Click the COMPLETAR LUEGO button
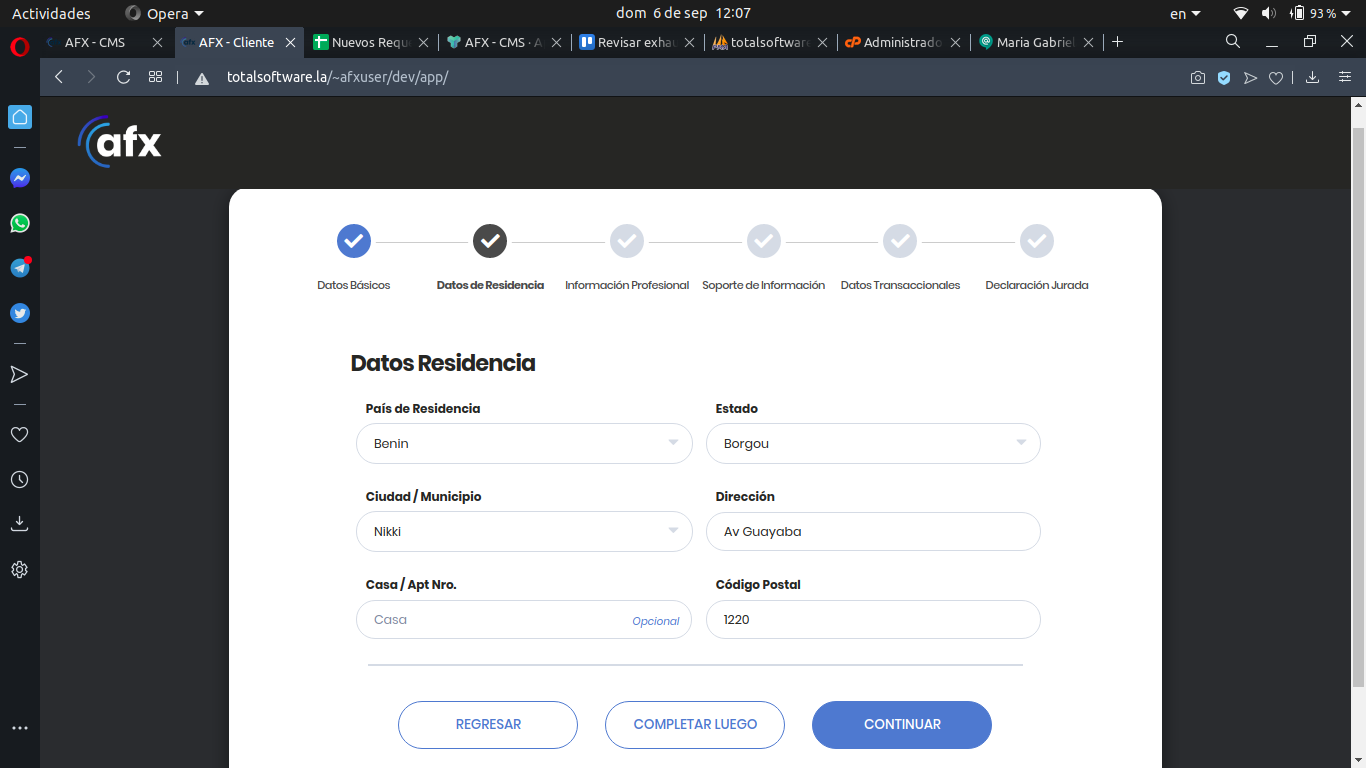 695,724
